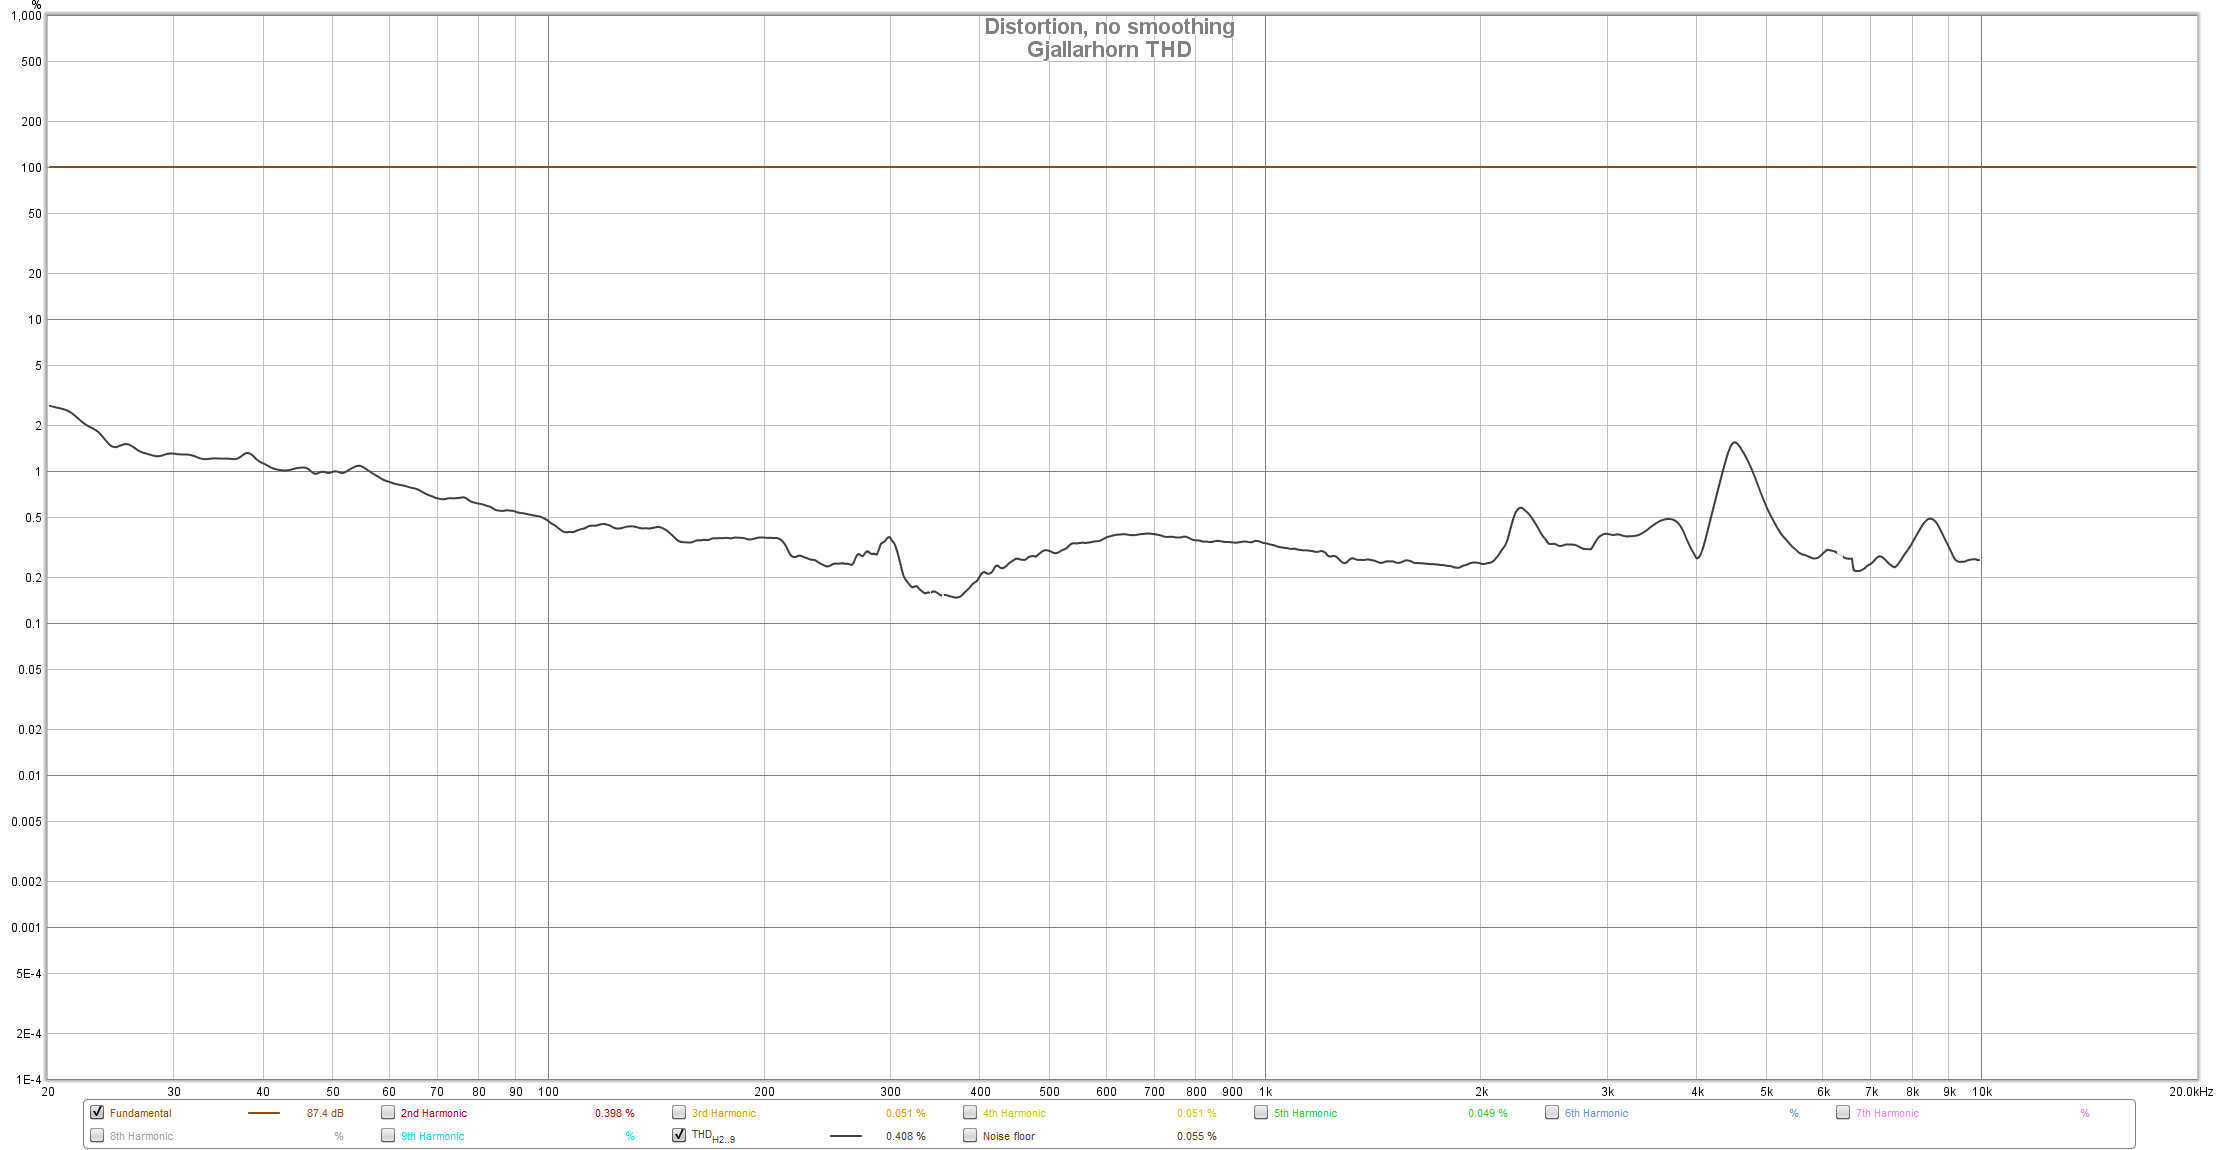
Task: Enable the 3rd Harmonic checkbox
Action: [x=679, y=1112]
